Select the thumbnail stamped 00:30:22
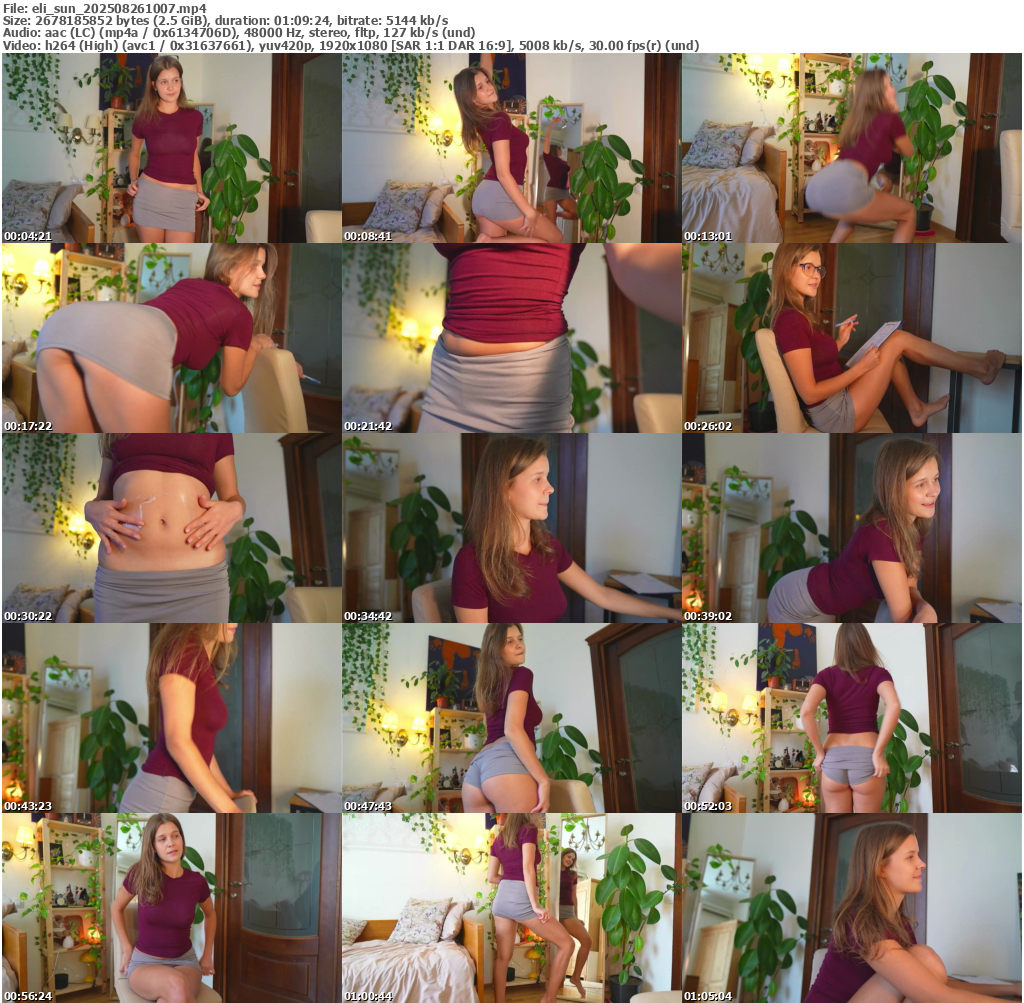 tap(171, 528)
